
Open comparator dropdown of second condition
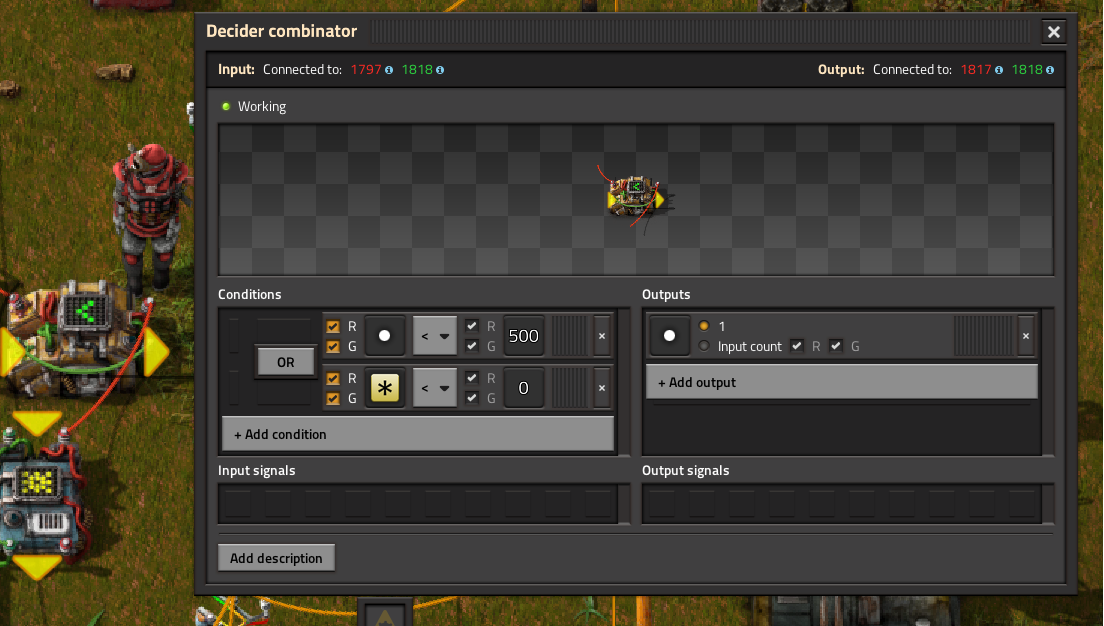point(435,388)
